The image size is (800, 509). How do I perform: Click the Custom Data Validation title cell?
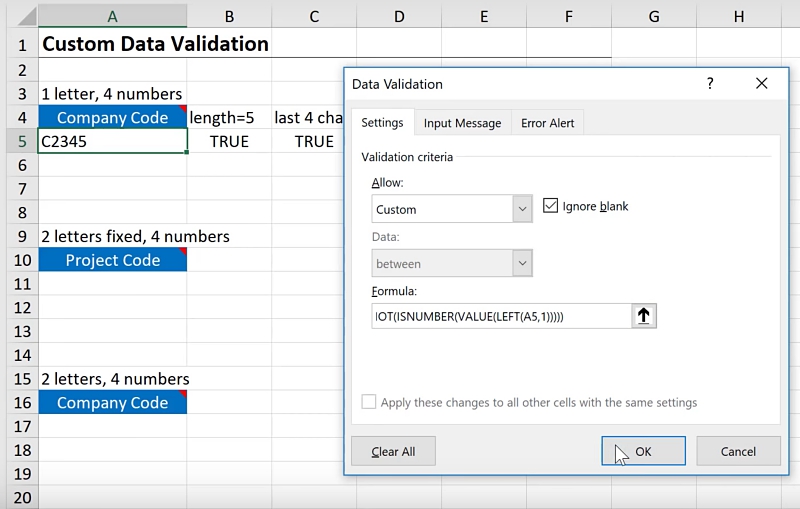[155, 44]
